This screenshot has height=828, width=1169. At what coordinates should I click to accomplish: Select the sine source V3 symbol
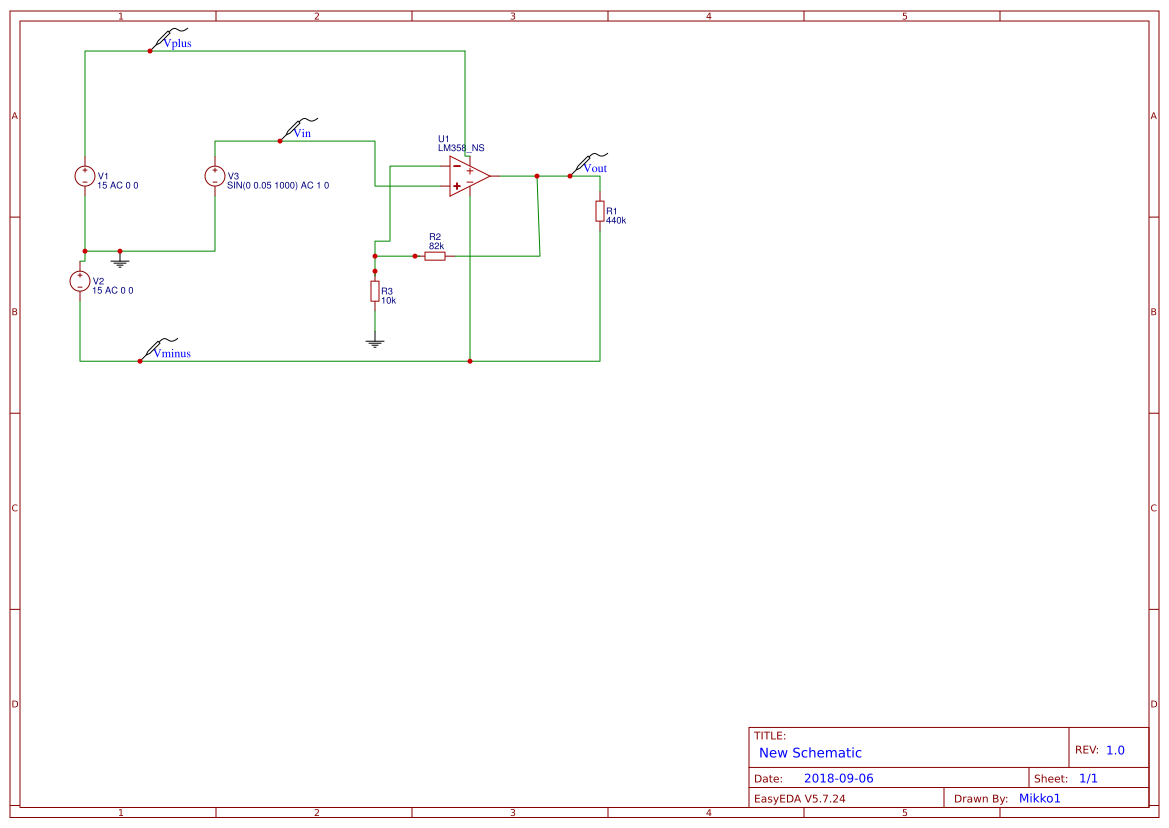214,174
